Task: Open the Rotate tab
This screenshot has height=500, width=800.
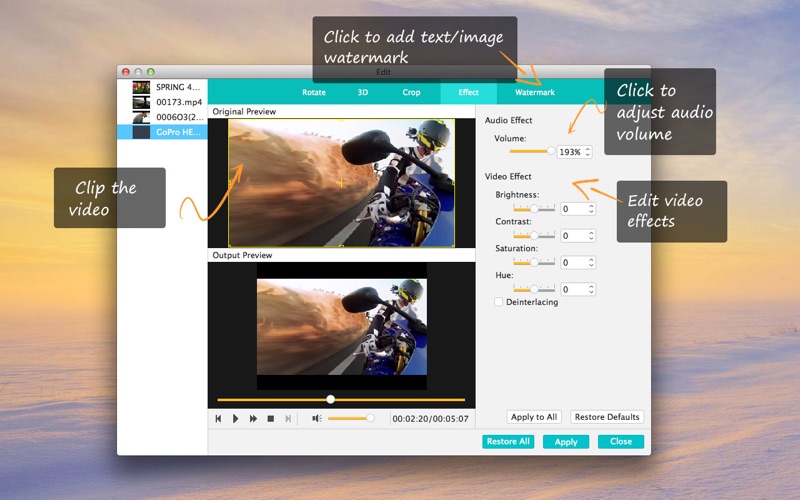Action: (x=314, y=92)
